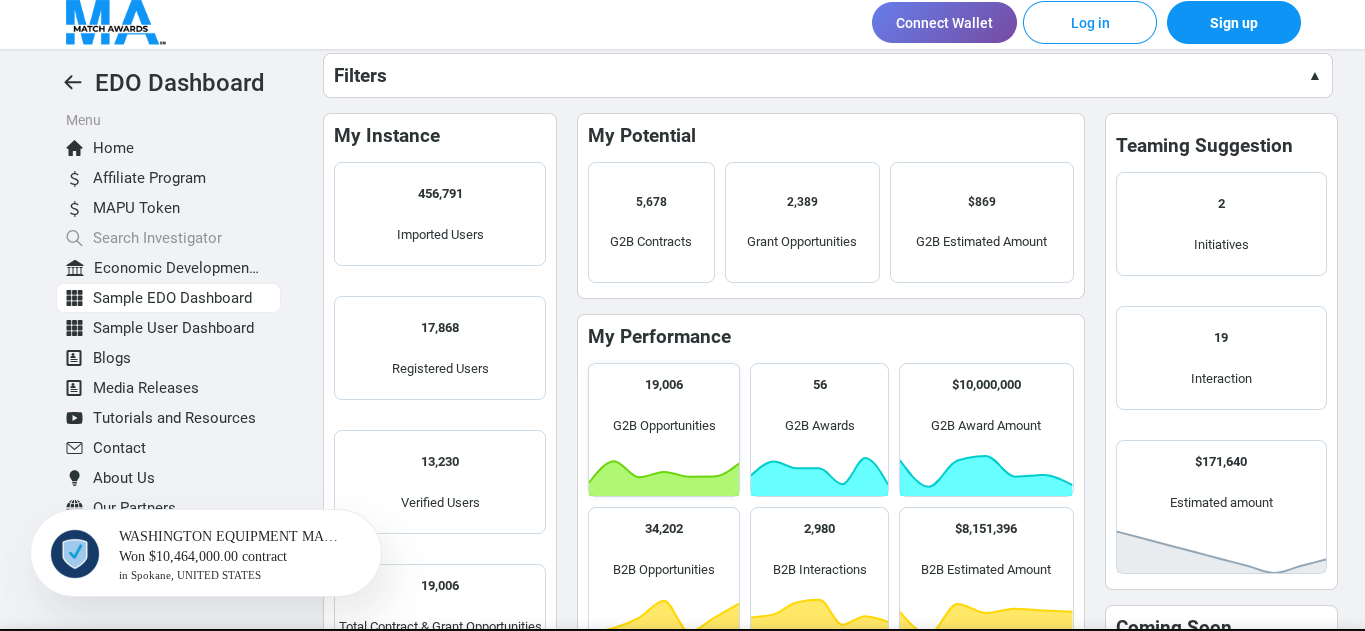Click the Log in button

[x=1089, y=23]
